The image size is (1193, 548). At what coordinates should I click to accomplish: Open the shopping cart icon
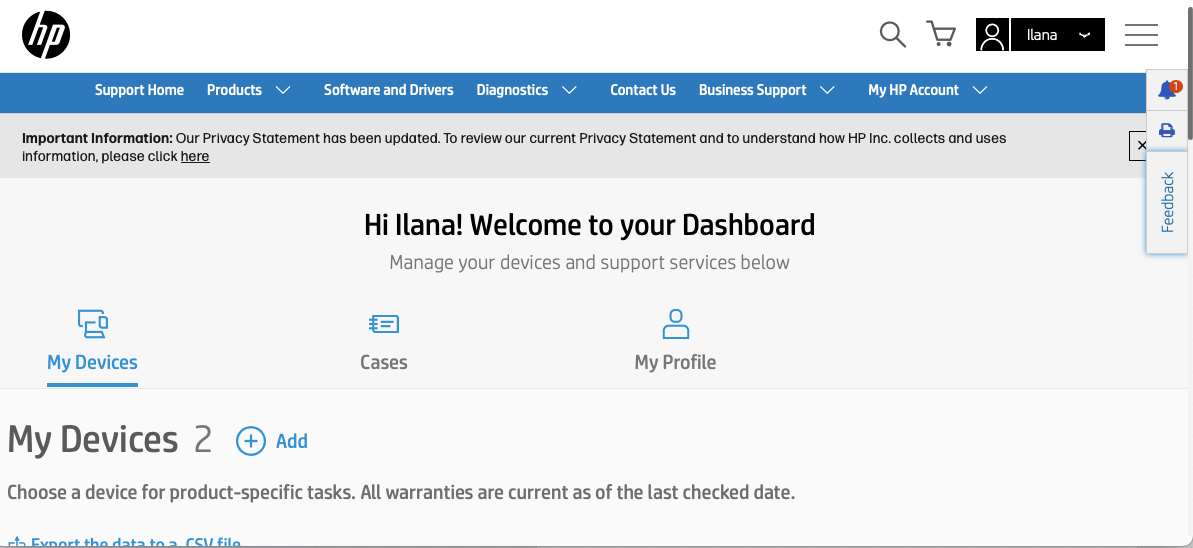tap(941, 34)
